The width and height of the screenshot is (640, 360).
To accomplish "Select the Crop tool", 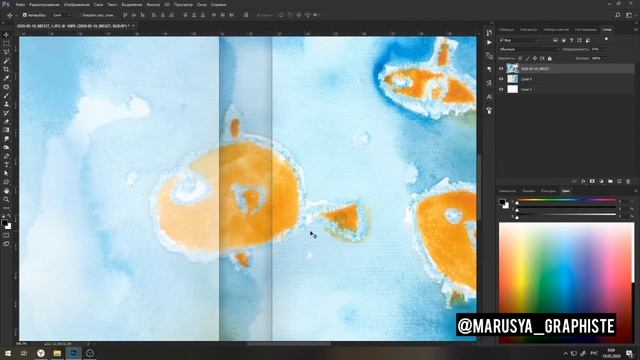I will tap(6, 69).
